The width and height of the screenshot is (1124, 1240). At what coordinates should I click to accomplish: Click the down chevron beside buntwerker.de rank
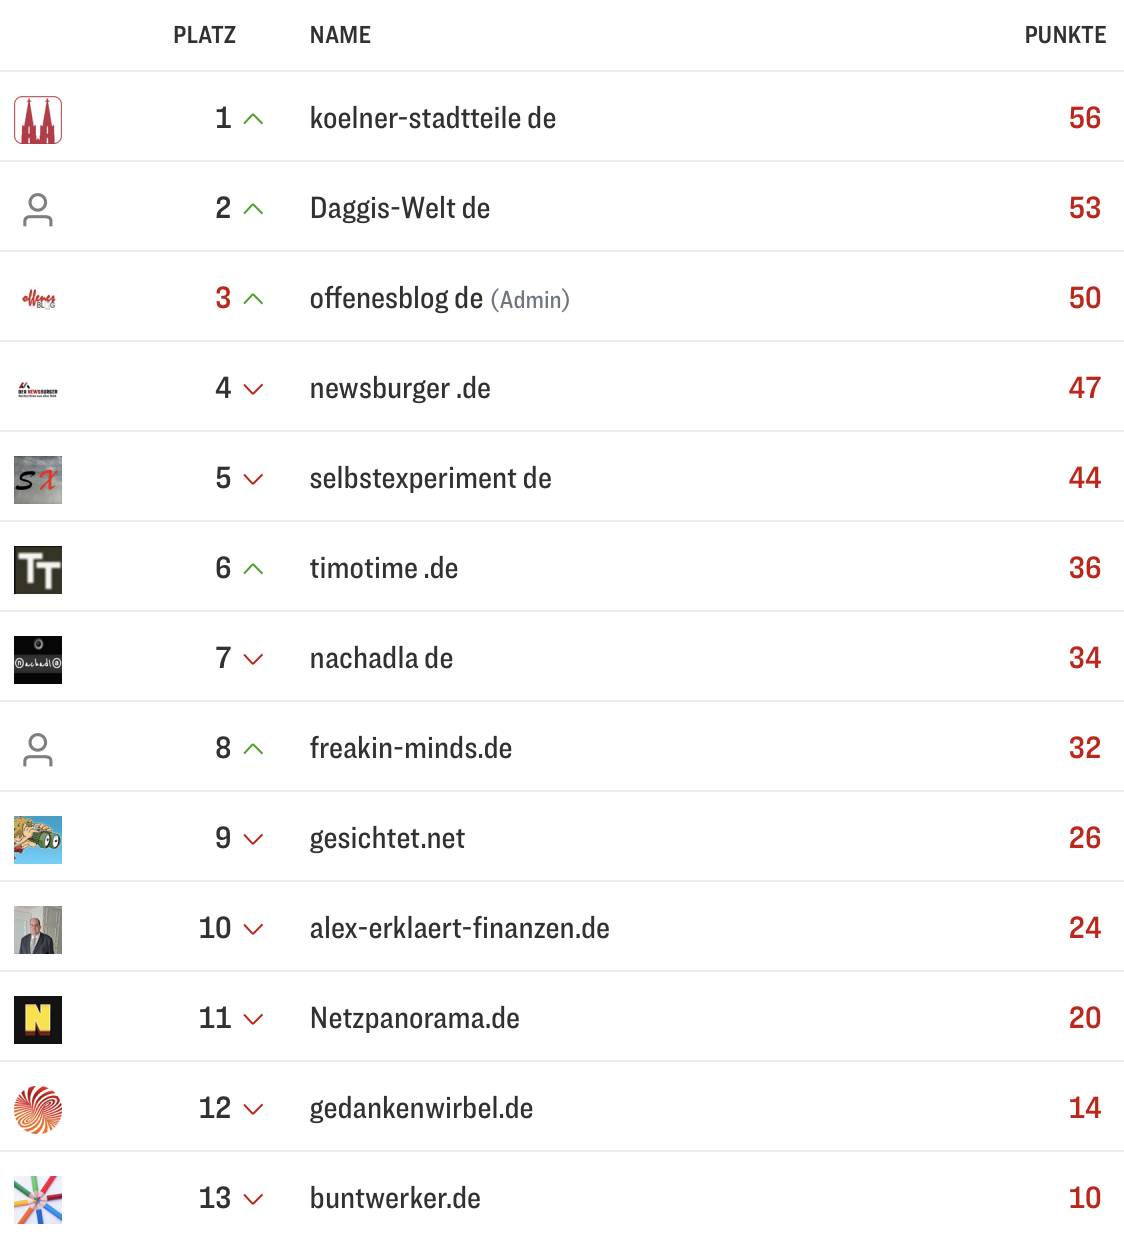[x=252, y=1199]
